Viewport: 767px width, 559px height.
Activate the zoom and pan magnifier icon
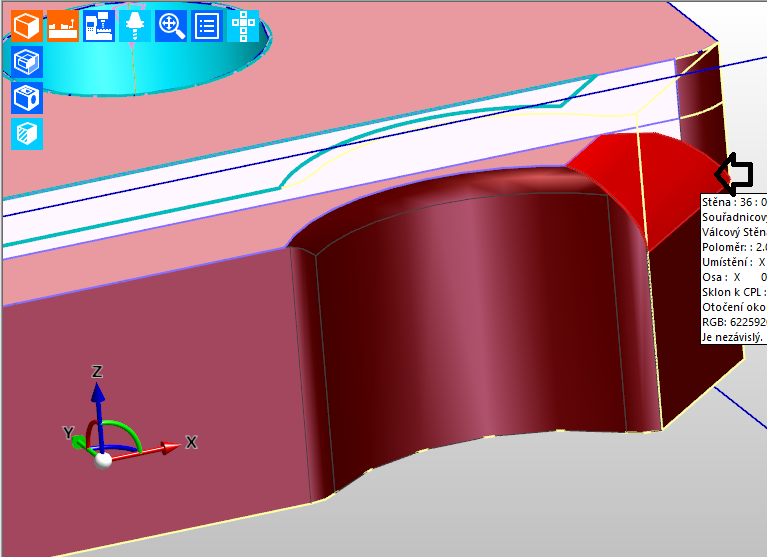point(171,26)
